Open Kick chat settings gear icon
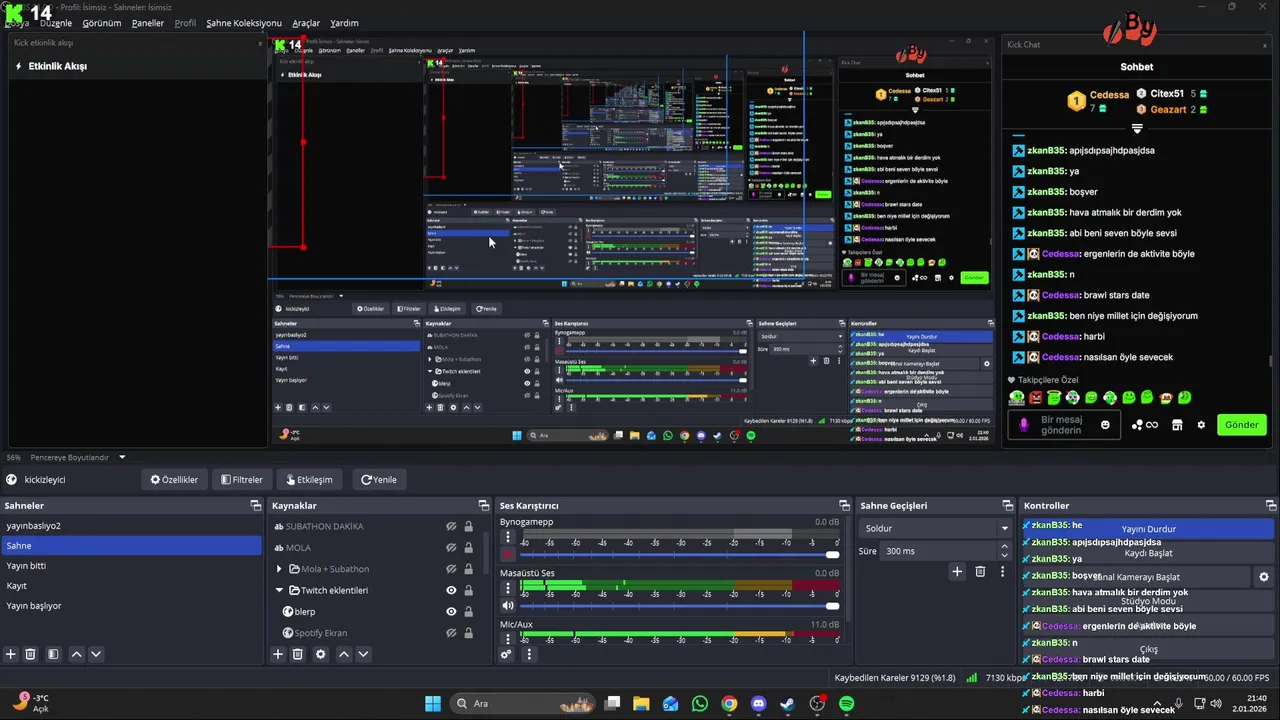The height and width of the screenshot is (720, 1280). click(1201, 425)
